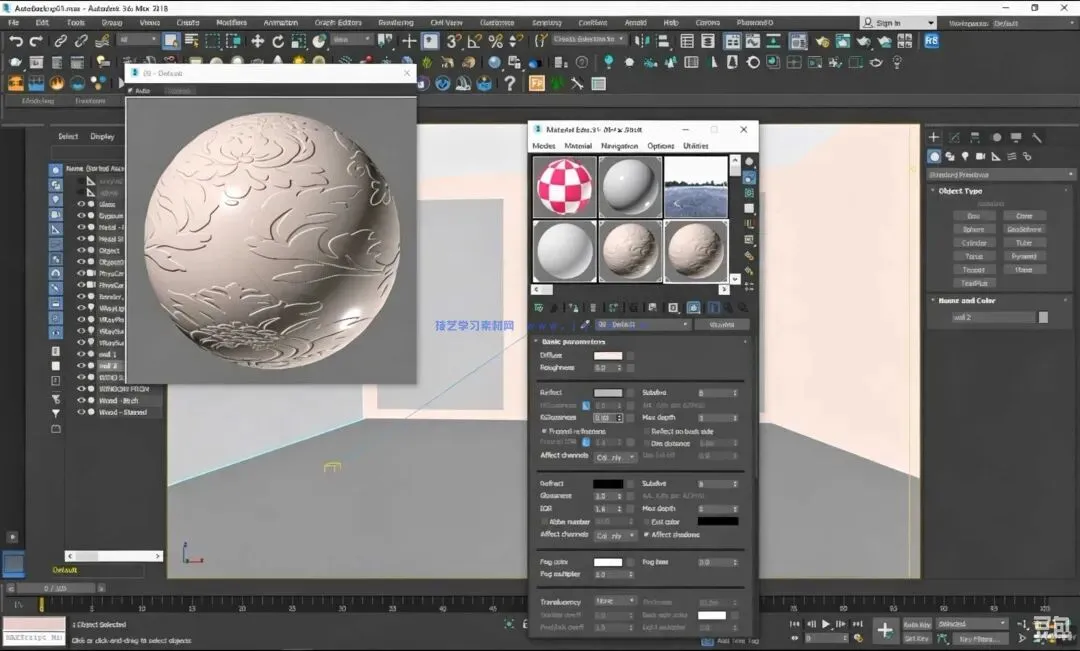This screenshot has height=651, width=1080.
Task: Click the Geometry category circle in command panel
Action: click(x=935, y=156)
